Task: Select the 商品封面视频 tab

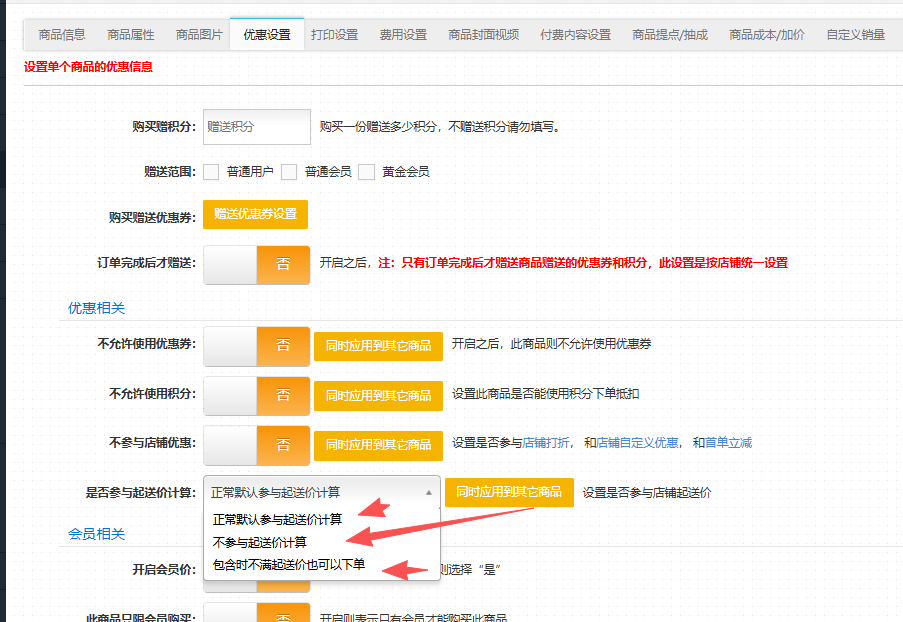Action: click(483, 35)
